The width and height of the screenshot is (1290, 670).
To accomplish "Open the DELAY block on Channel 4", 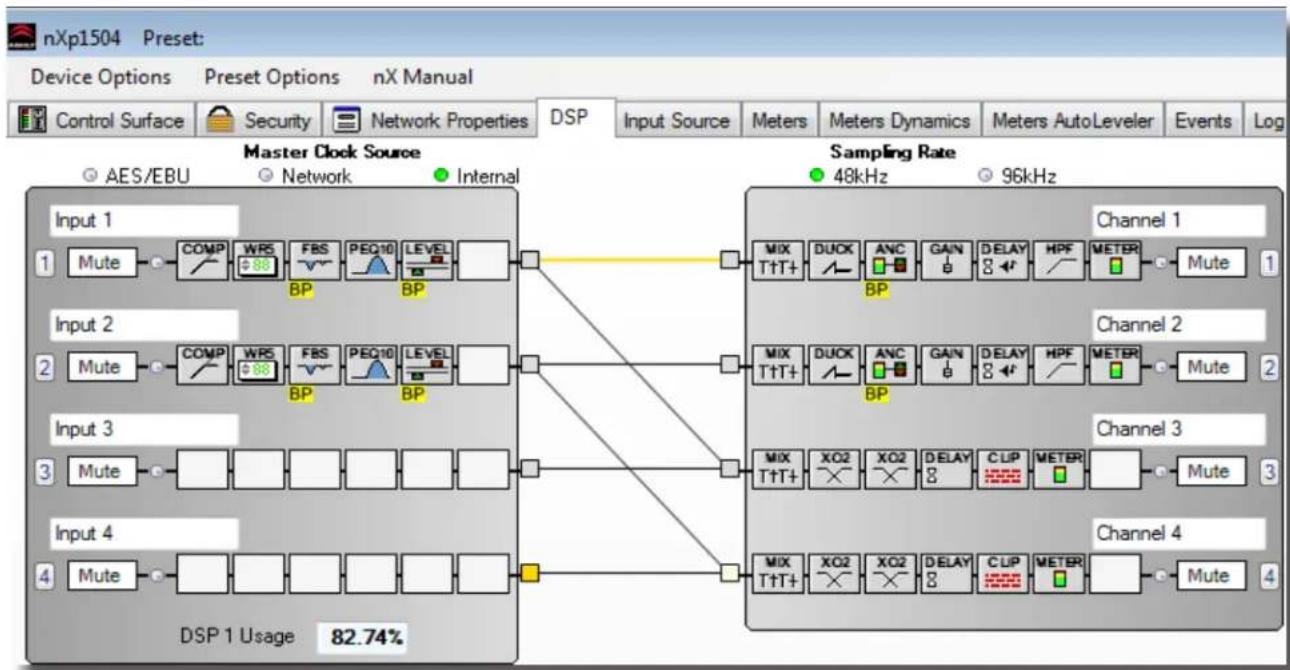I will coord(947,575).
